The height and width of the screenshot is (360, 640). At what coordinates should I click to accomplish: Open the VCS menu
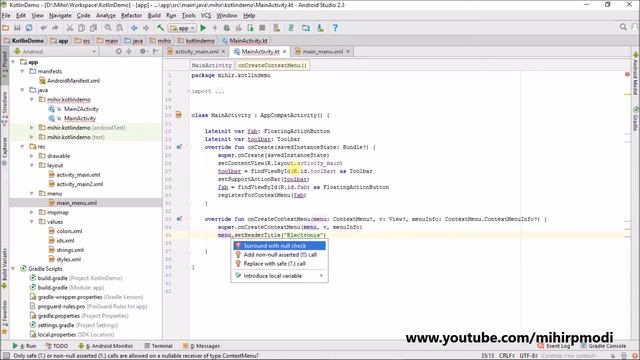206,16
